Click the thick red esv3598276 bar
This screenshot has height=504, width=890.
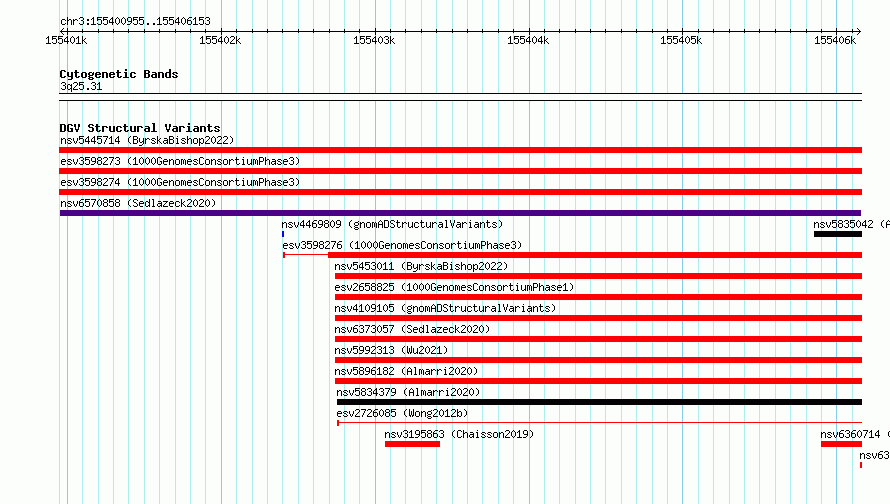point(595,255)
